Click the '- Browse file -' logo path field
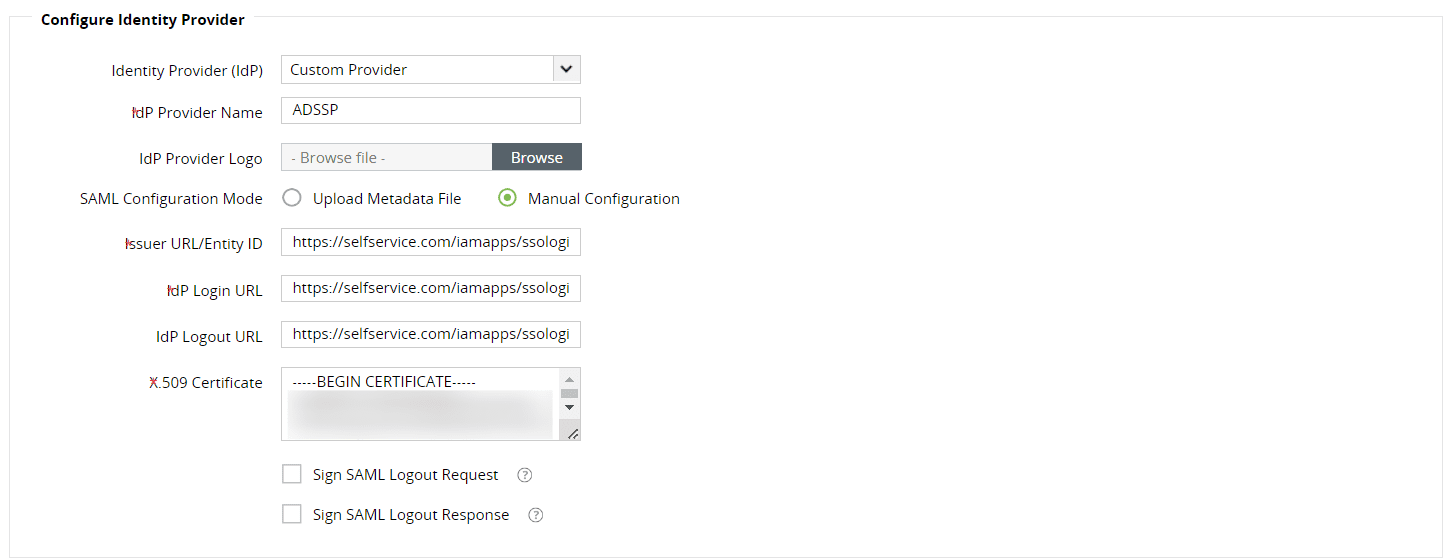 (x=386, y=158)
